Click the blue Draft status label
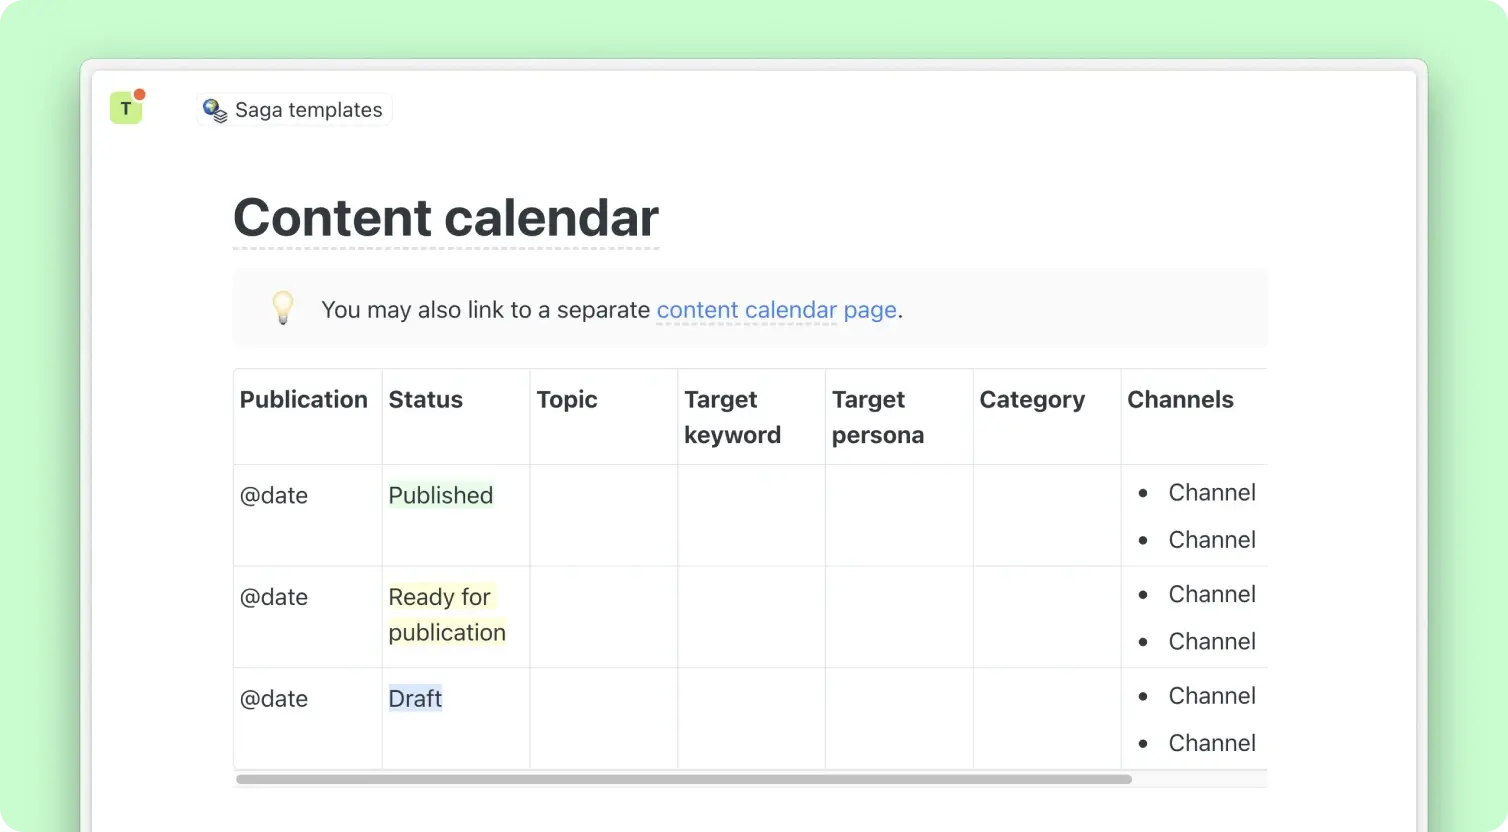Image resolution: width=1508 pixels, height=832 pixels. [x=415, y=698]
